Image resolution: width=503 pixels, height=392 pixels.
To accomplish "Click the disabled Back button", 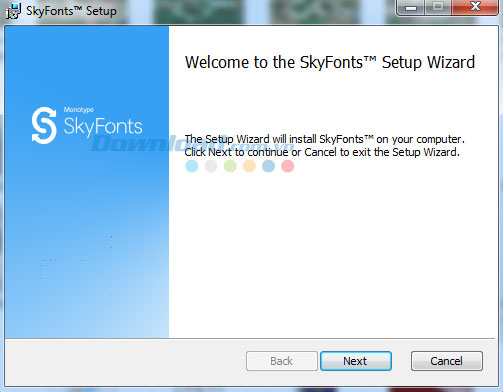I will tap(282, 361).
